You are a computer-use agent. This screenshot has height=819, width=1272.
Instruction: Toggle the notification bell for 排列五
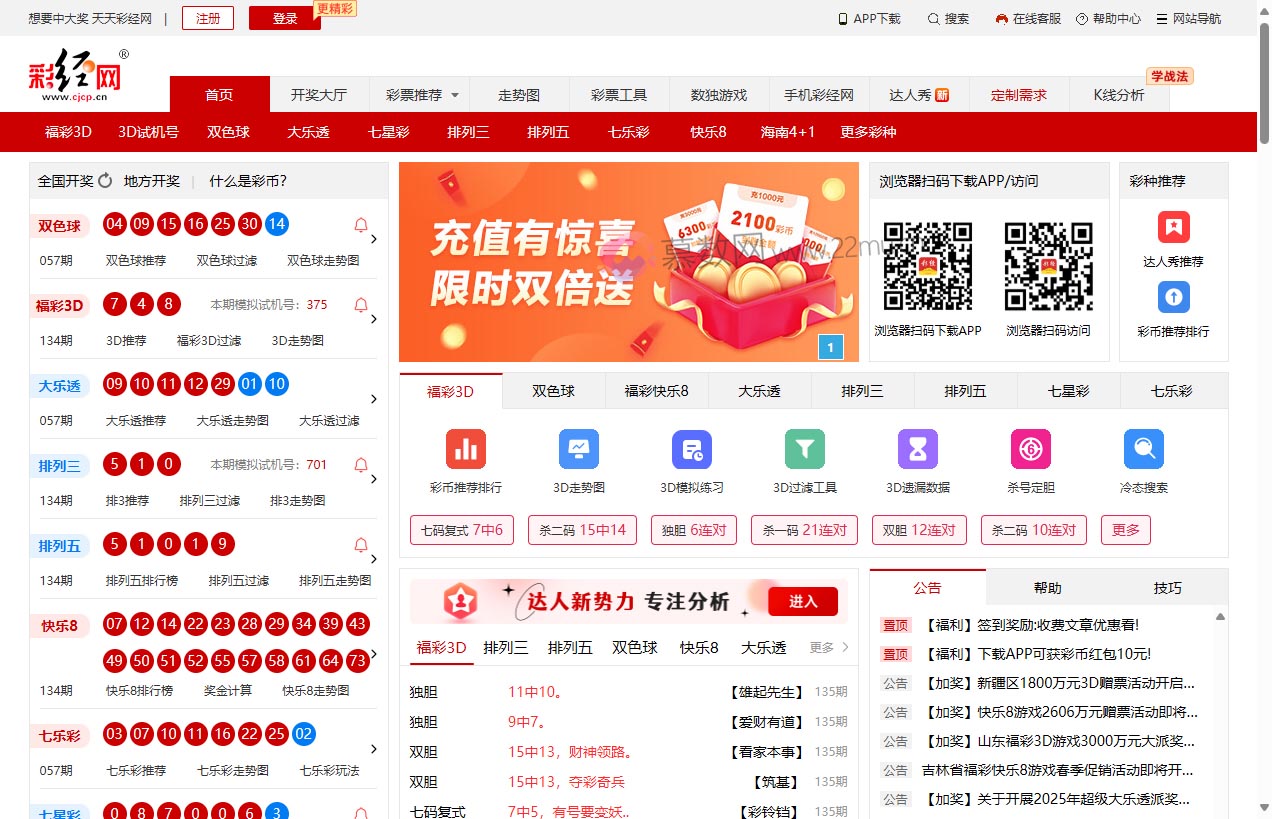pos(359,544)
